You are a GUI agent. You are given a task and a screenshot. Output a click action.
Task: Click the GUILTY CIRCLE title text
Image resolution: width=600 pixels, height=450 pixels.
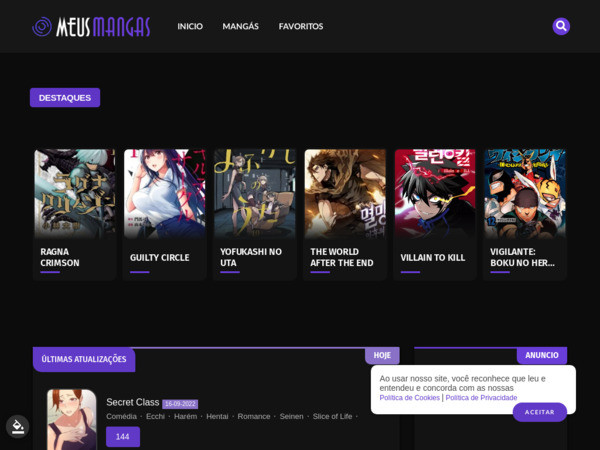pos(160,258)
